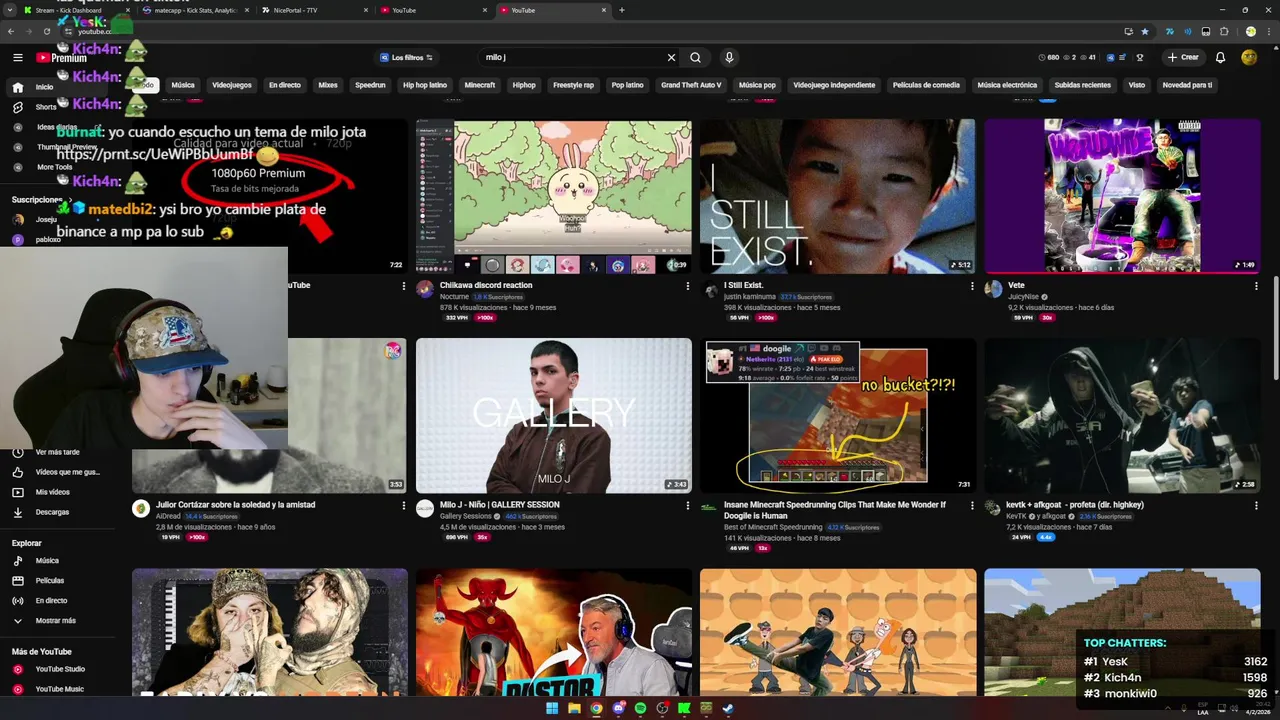Viewport: 1280px width, 720px height.
Task: Open the JuicyNise channel link
Action: 1023,297
